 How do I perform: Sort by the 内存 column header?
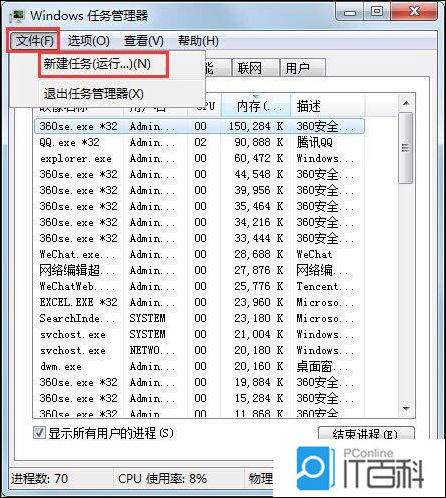click(x=256, y=106)
